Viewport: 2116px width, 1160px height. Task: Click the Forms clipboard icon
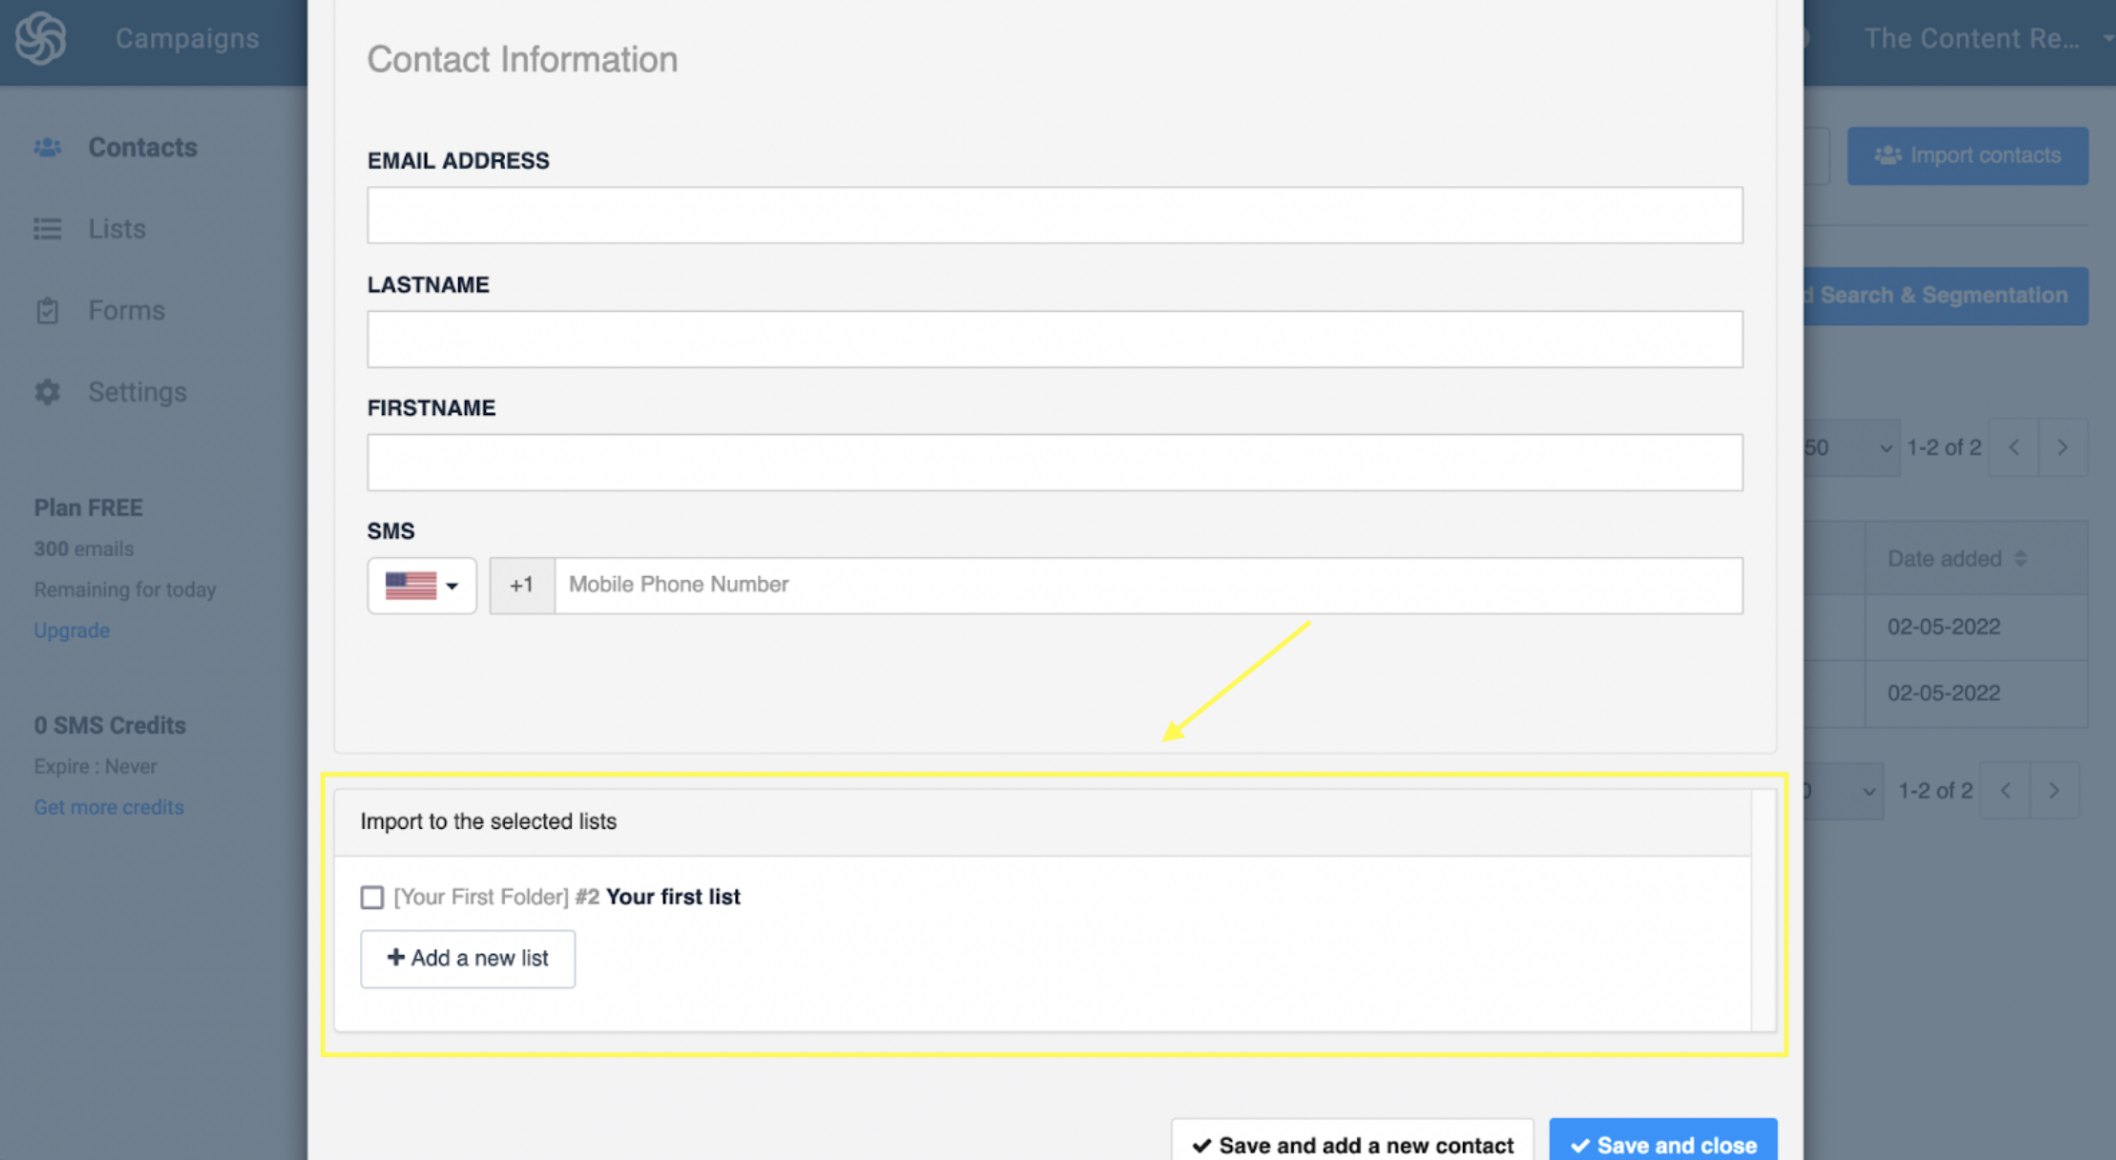coord(47,311)
